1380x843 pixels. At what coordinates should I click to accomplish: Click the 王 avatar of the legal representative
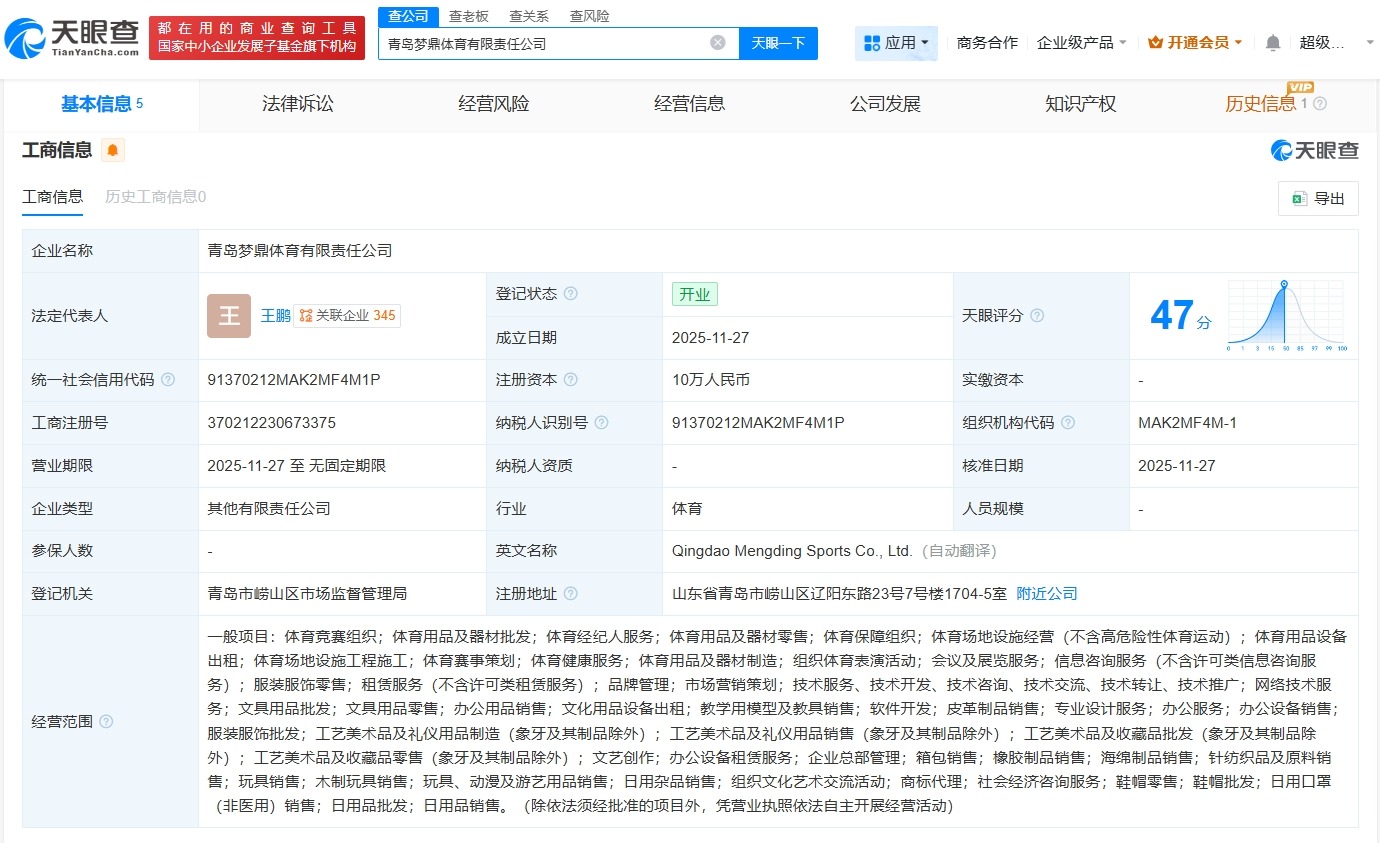228,315
